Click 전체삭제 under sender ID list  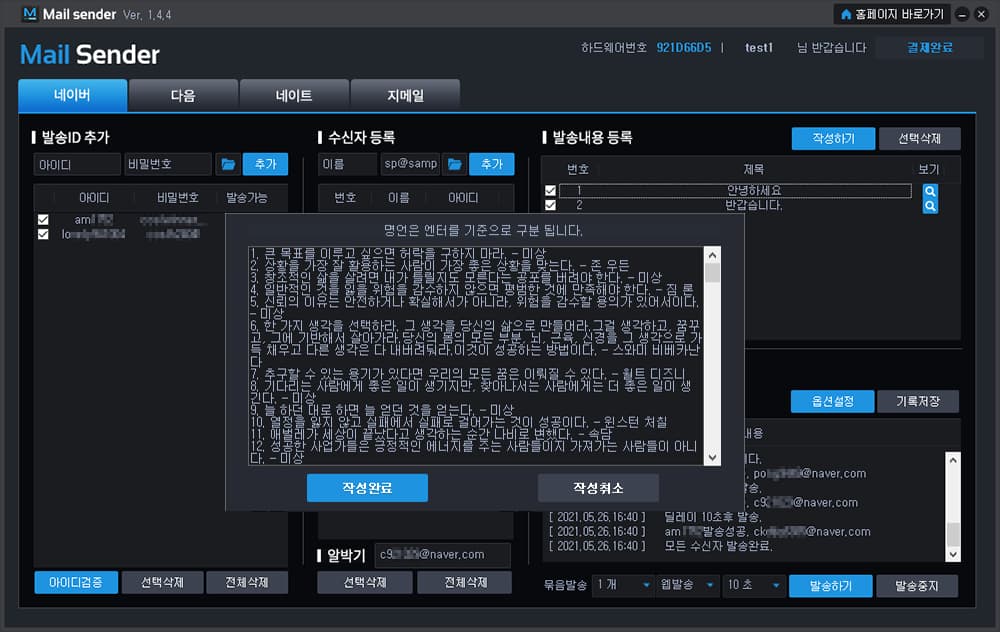pyautogui.click(x=247, y=582)
